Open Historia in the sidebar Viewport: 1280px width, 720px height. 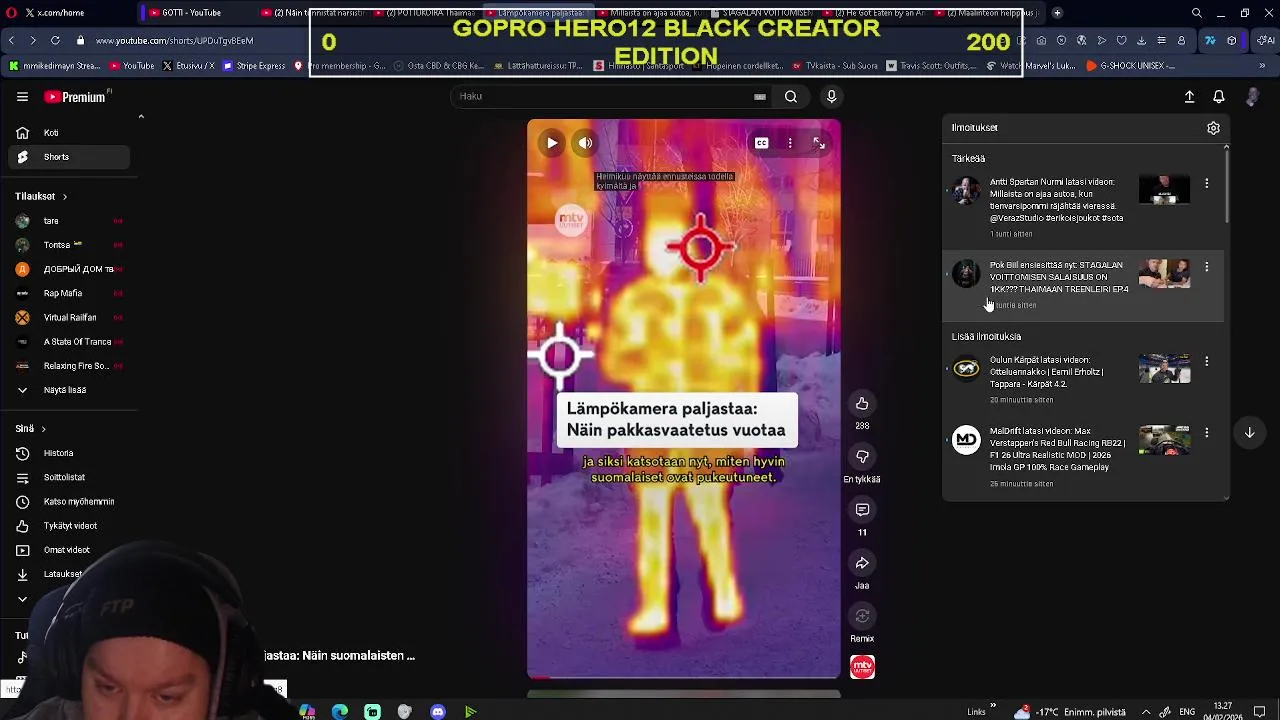68,453
